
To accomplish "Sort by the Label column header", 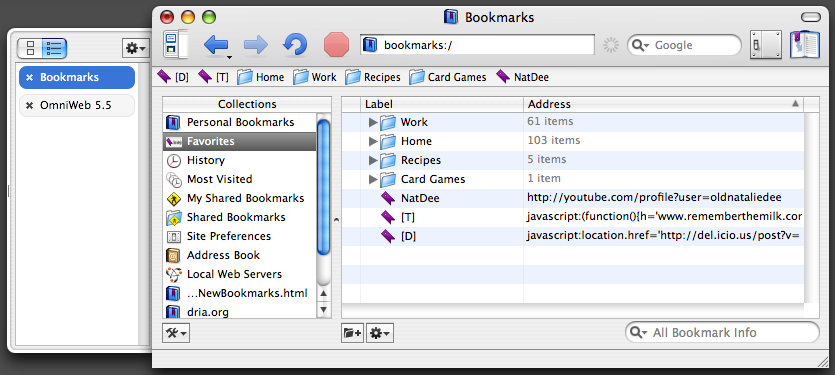I will (442, 104).
